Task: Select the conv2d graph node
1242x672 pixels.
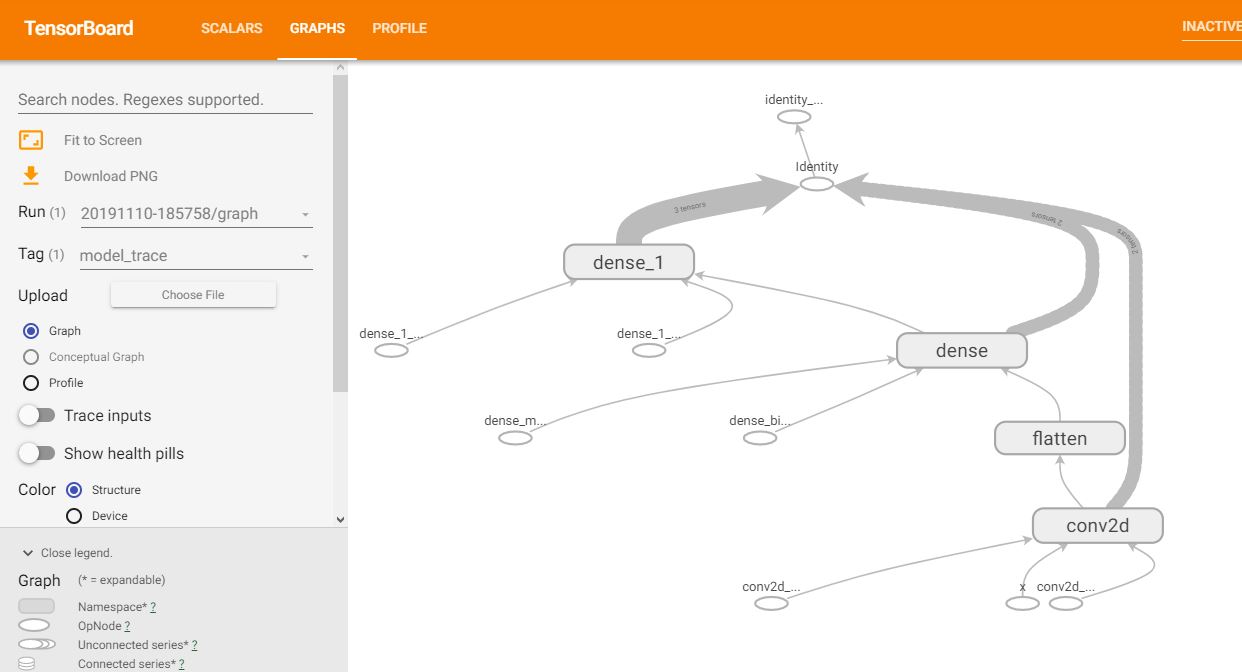Action: pyautogui.click(x=1098, y=525)
